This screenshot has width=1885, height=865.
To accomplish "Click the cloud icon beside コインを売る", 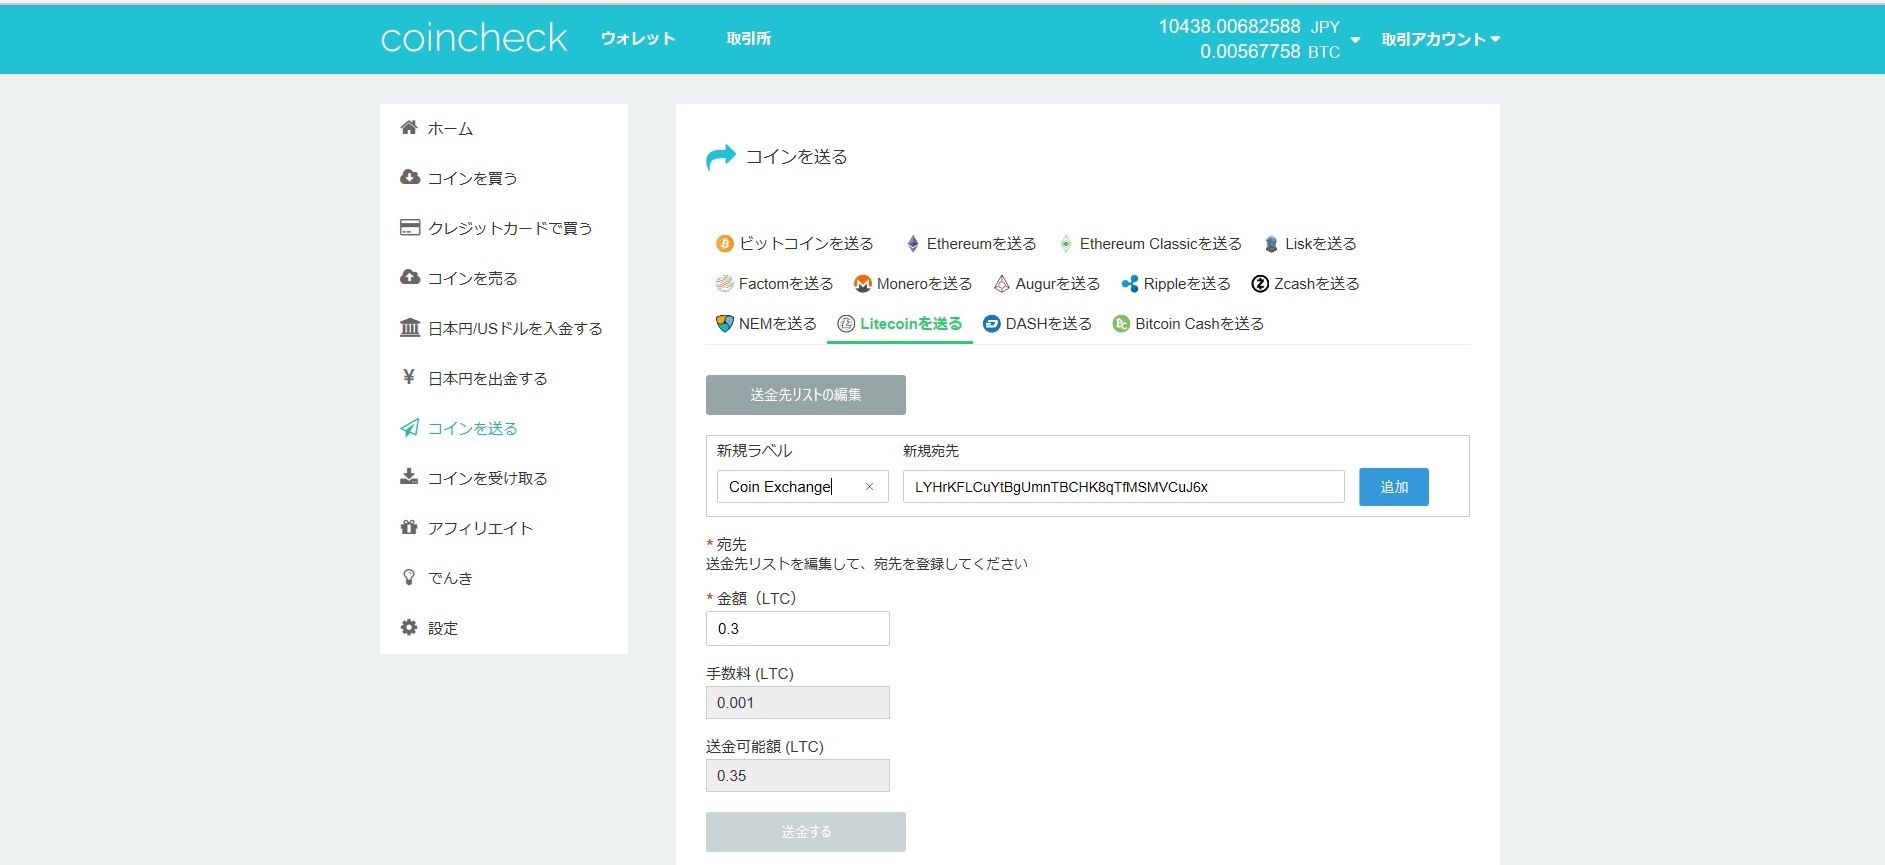I will [x=409, y=277].
